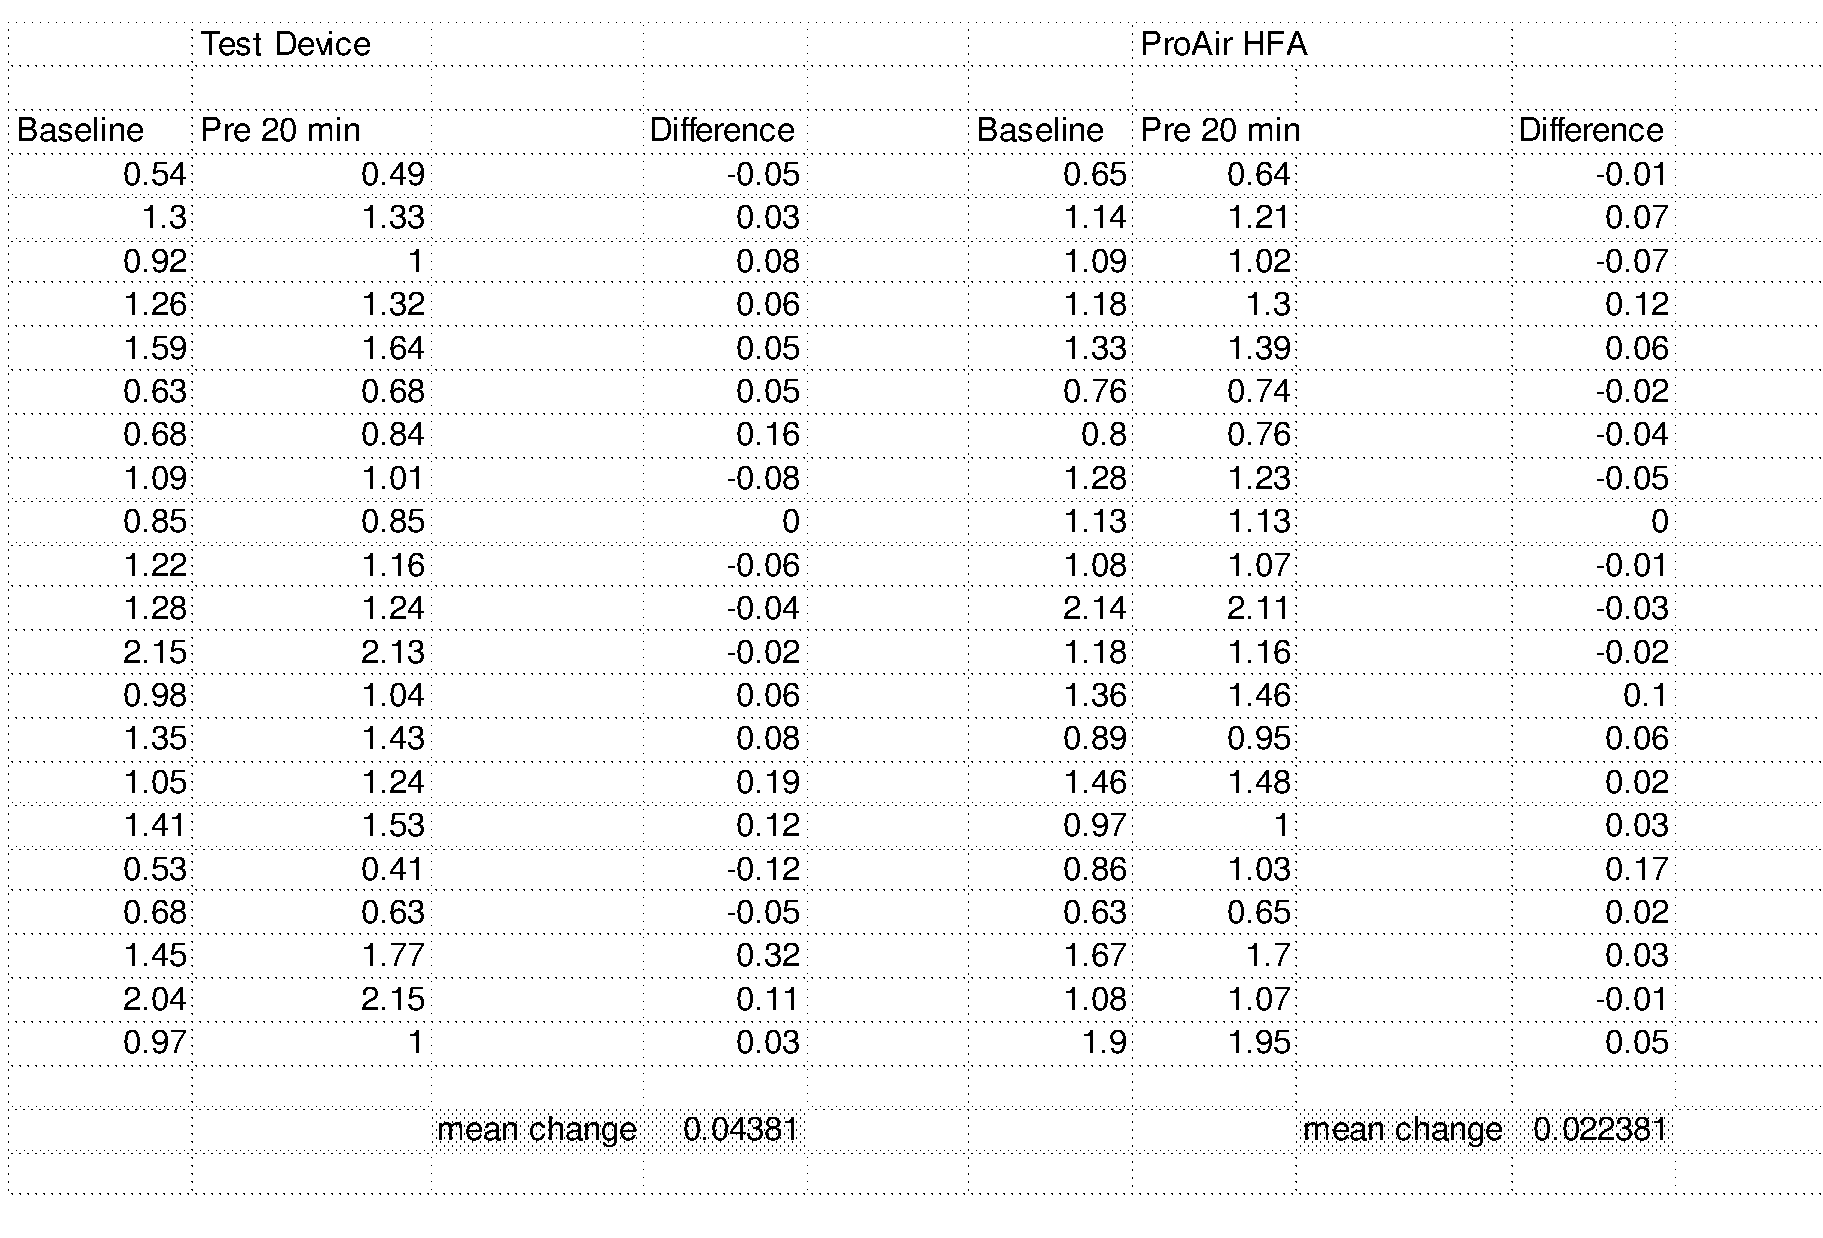Select the Pre 20 min value 1.77
The height and width of the screenshot is (1238, 1823).
coord(392,955)
